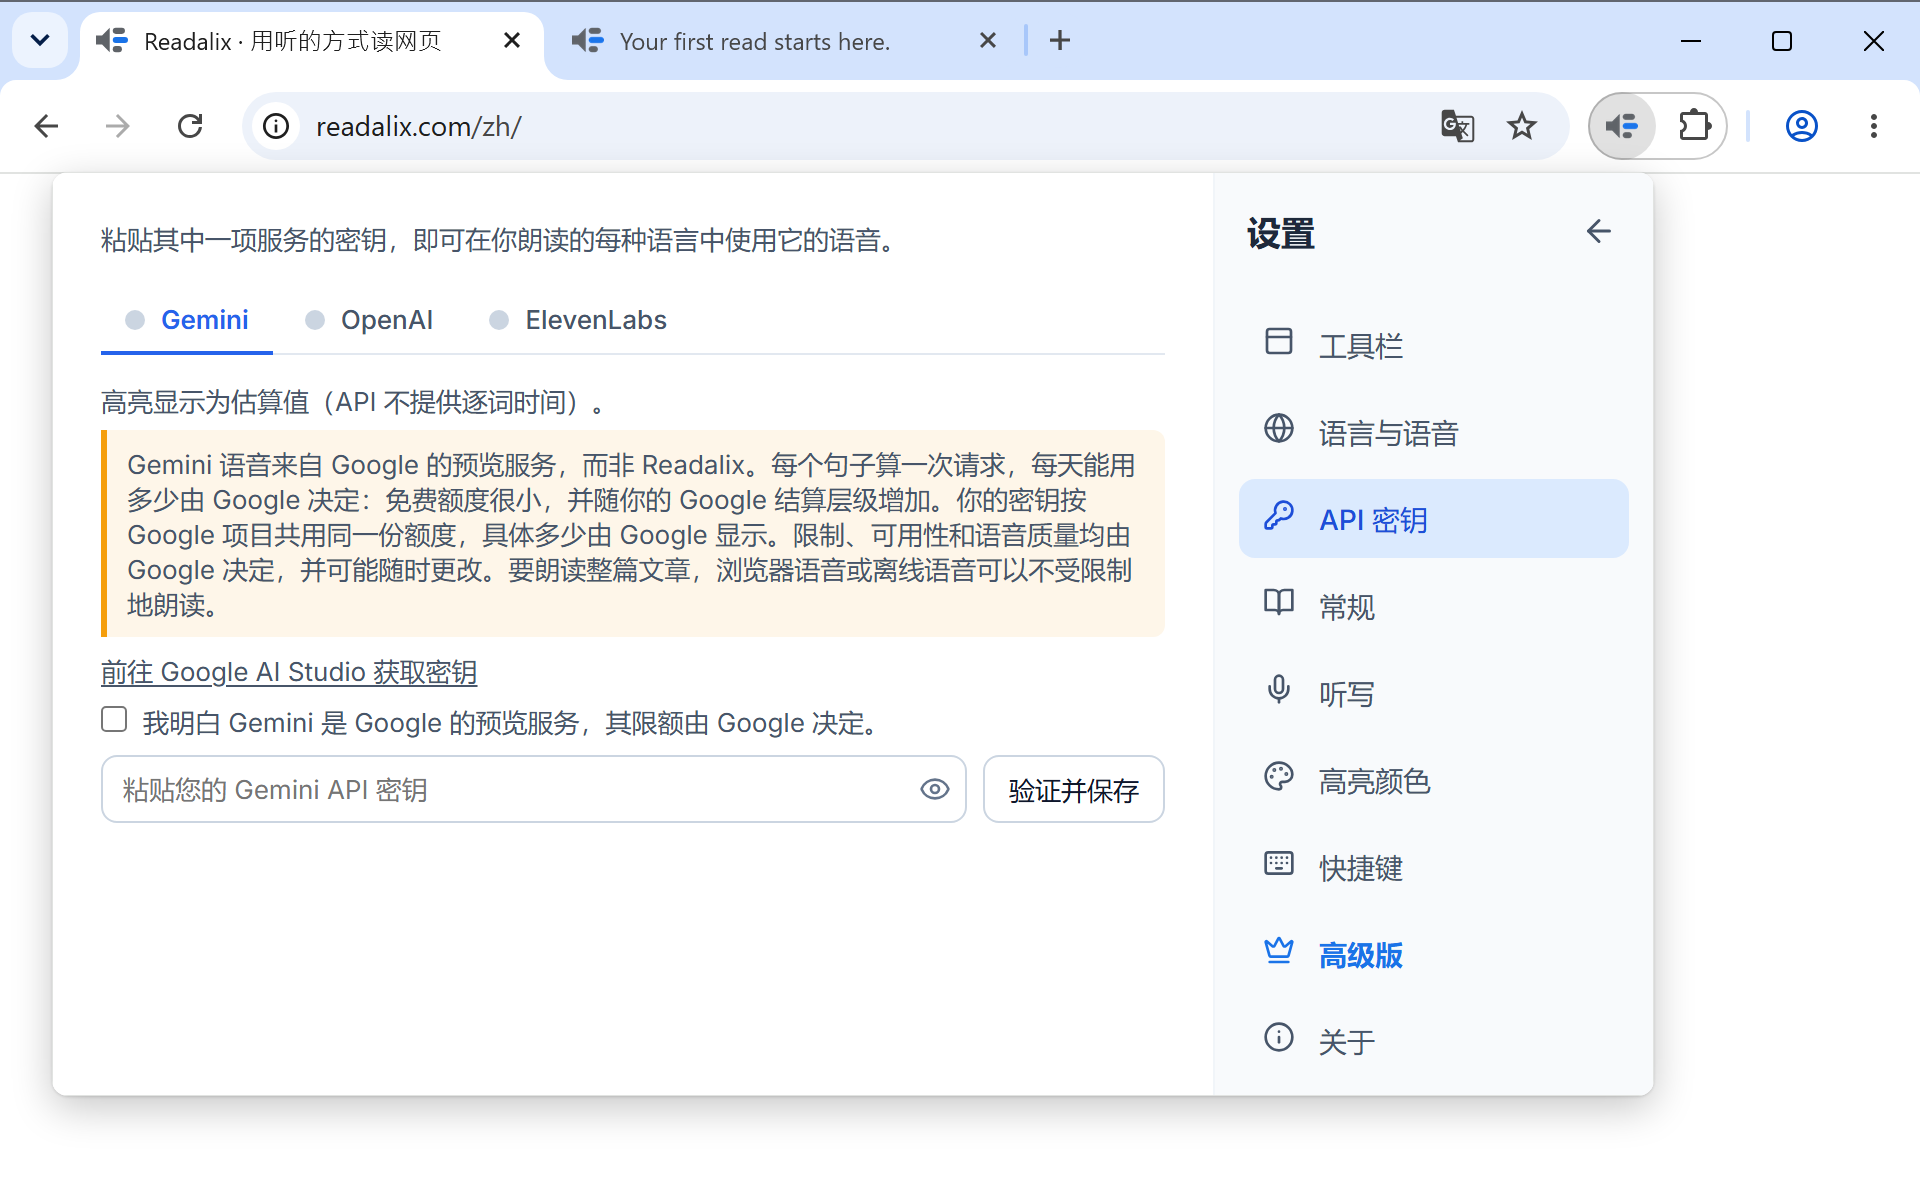Open the 听写 settings label
The height and width of the screenshot is (1200, 1920).
[1346, 694]
